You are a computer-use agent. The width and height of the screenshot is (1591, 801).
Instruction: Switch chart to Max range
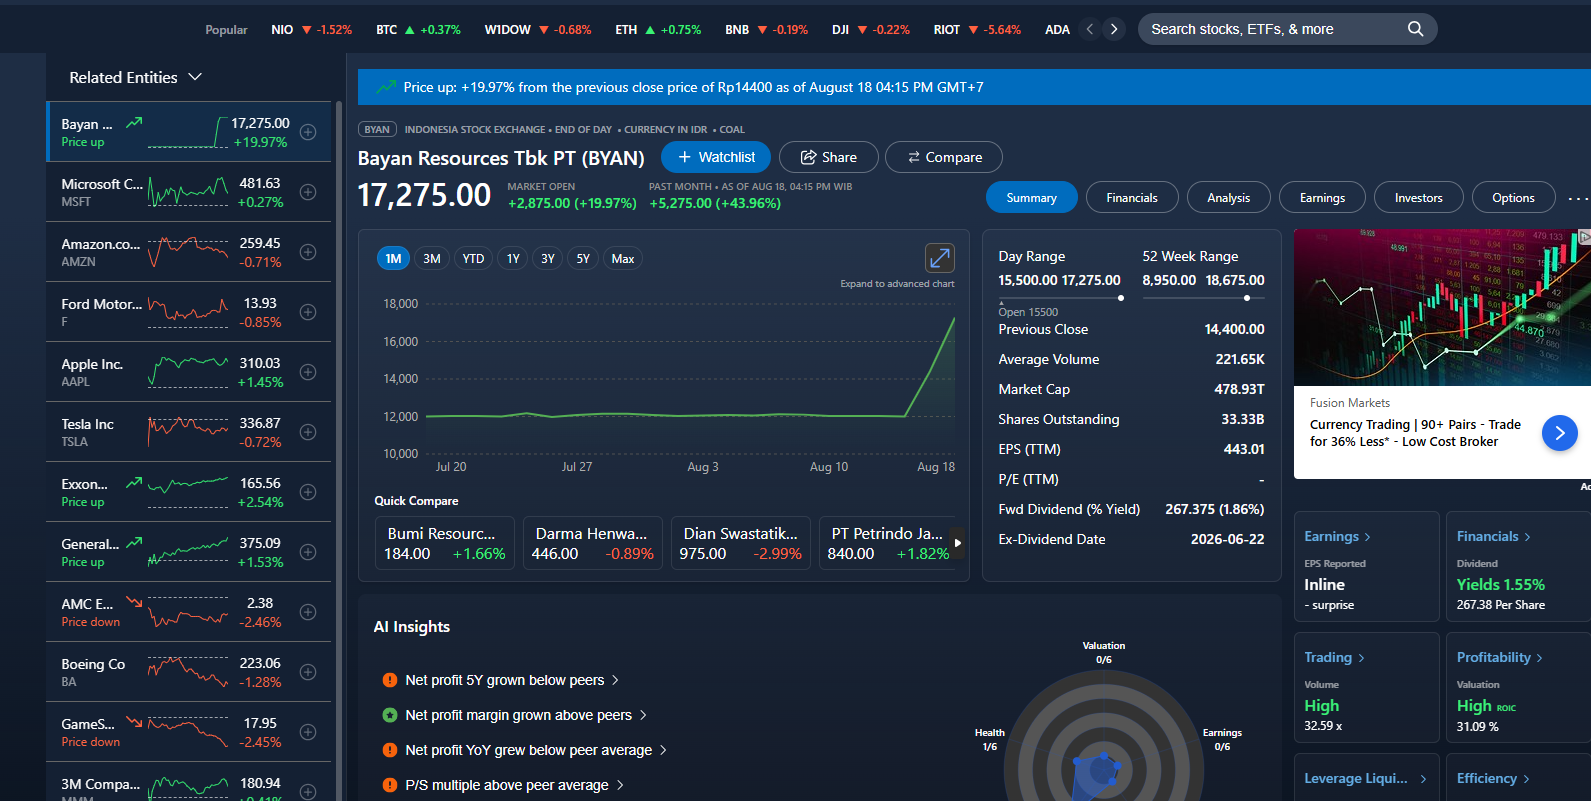(623, 259)
